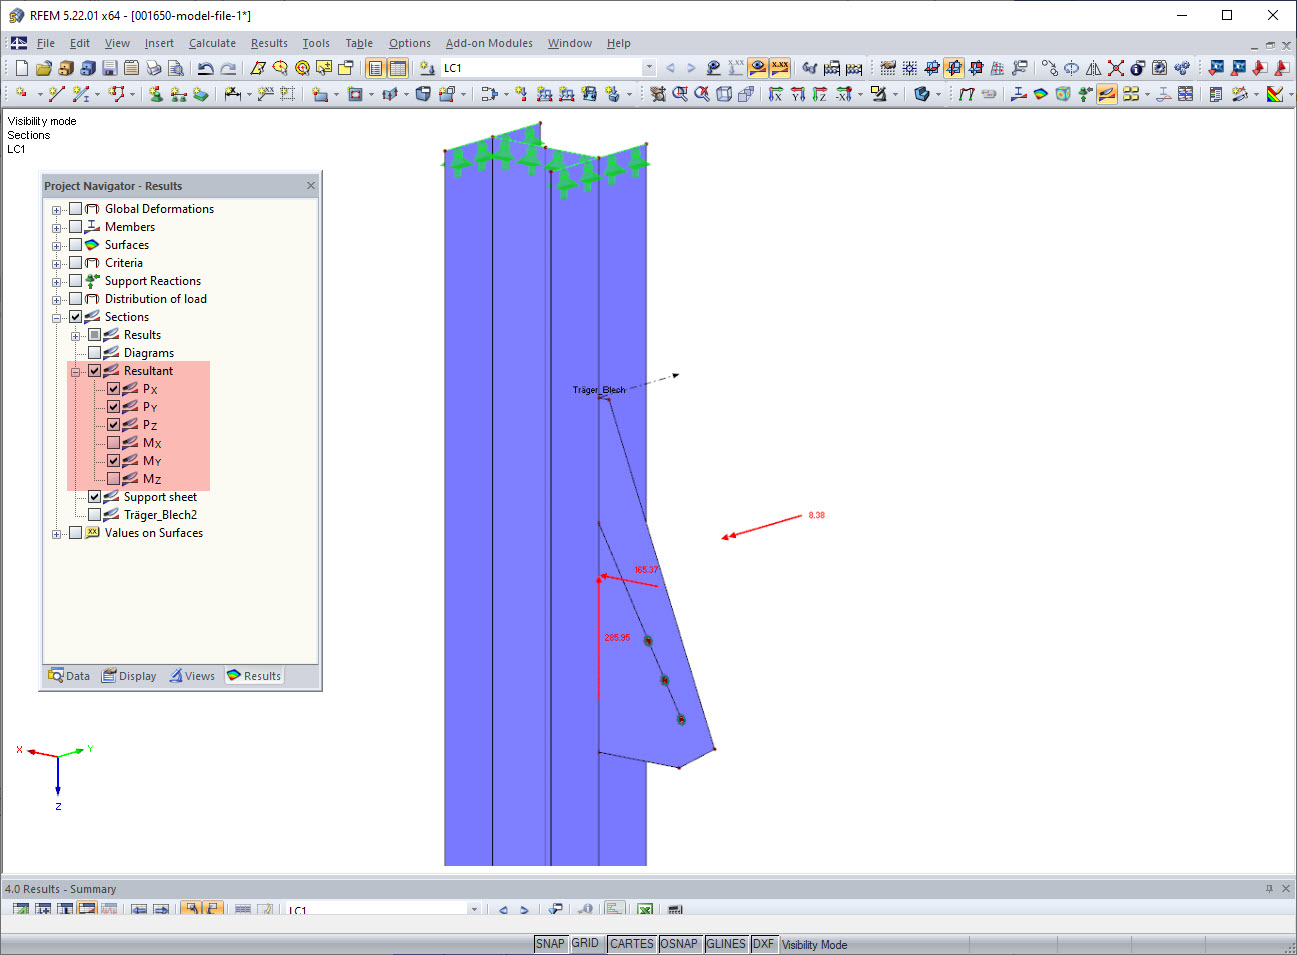Expand Values on Surfaces node

point(56,534)
